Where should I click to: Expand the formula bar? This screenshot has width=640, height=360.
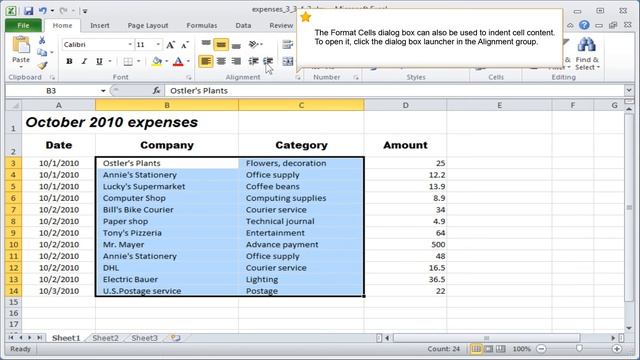(629, 90)
